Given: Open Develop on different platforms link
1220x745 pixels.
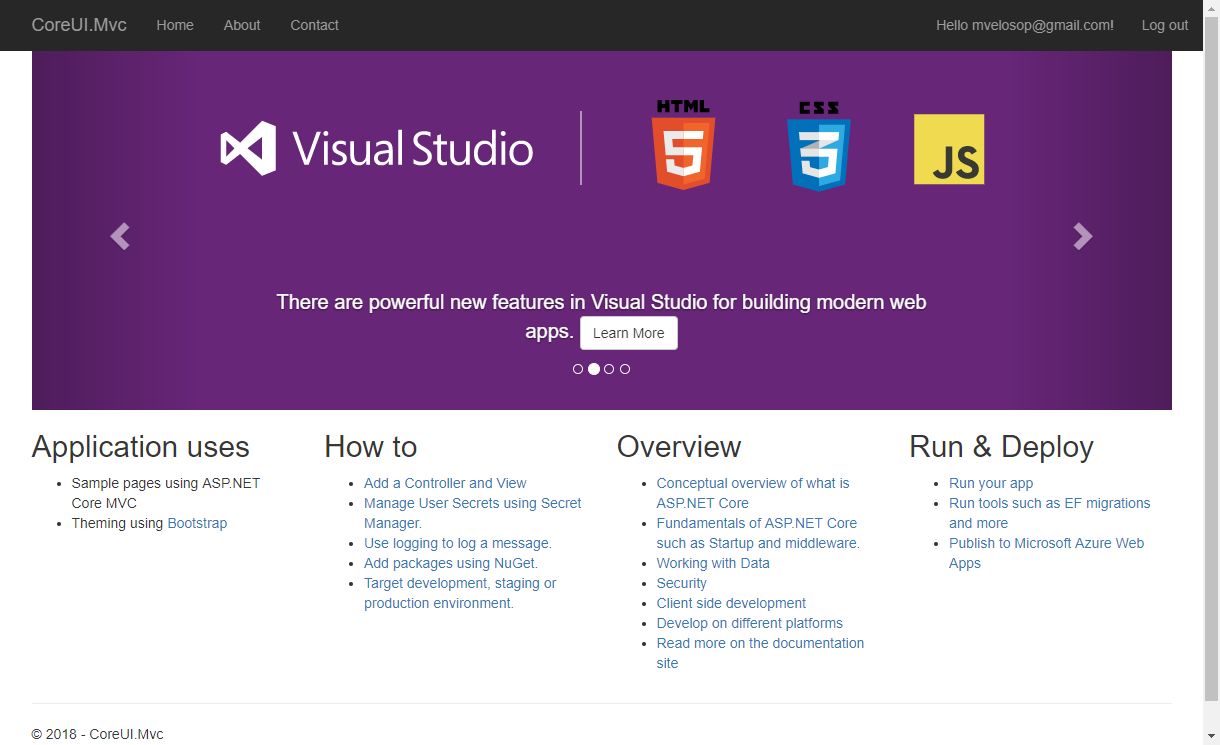Looking at the screenshot, I should coord(750,623).
